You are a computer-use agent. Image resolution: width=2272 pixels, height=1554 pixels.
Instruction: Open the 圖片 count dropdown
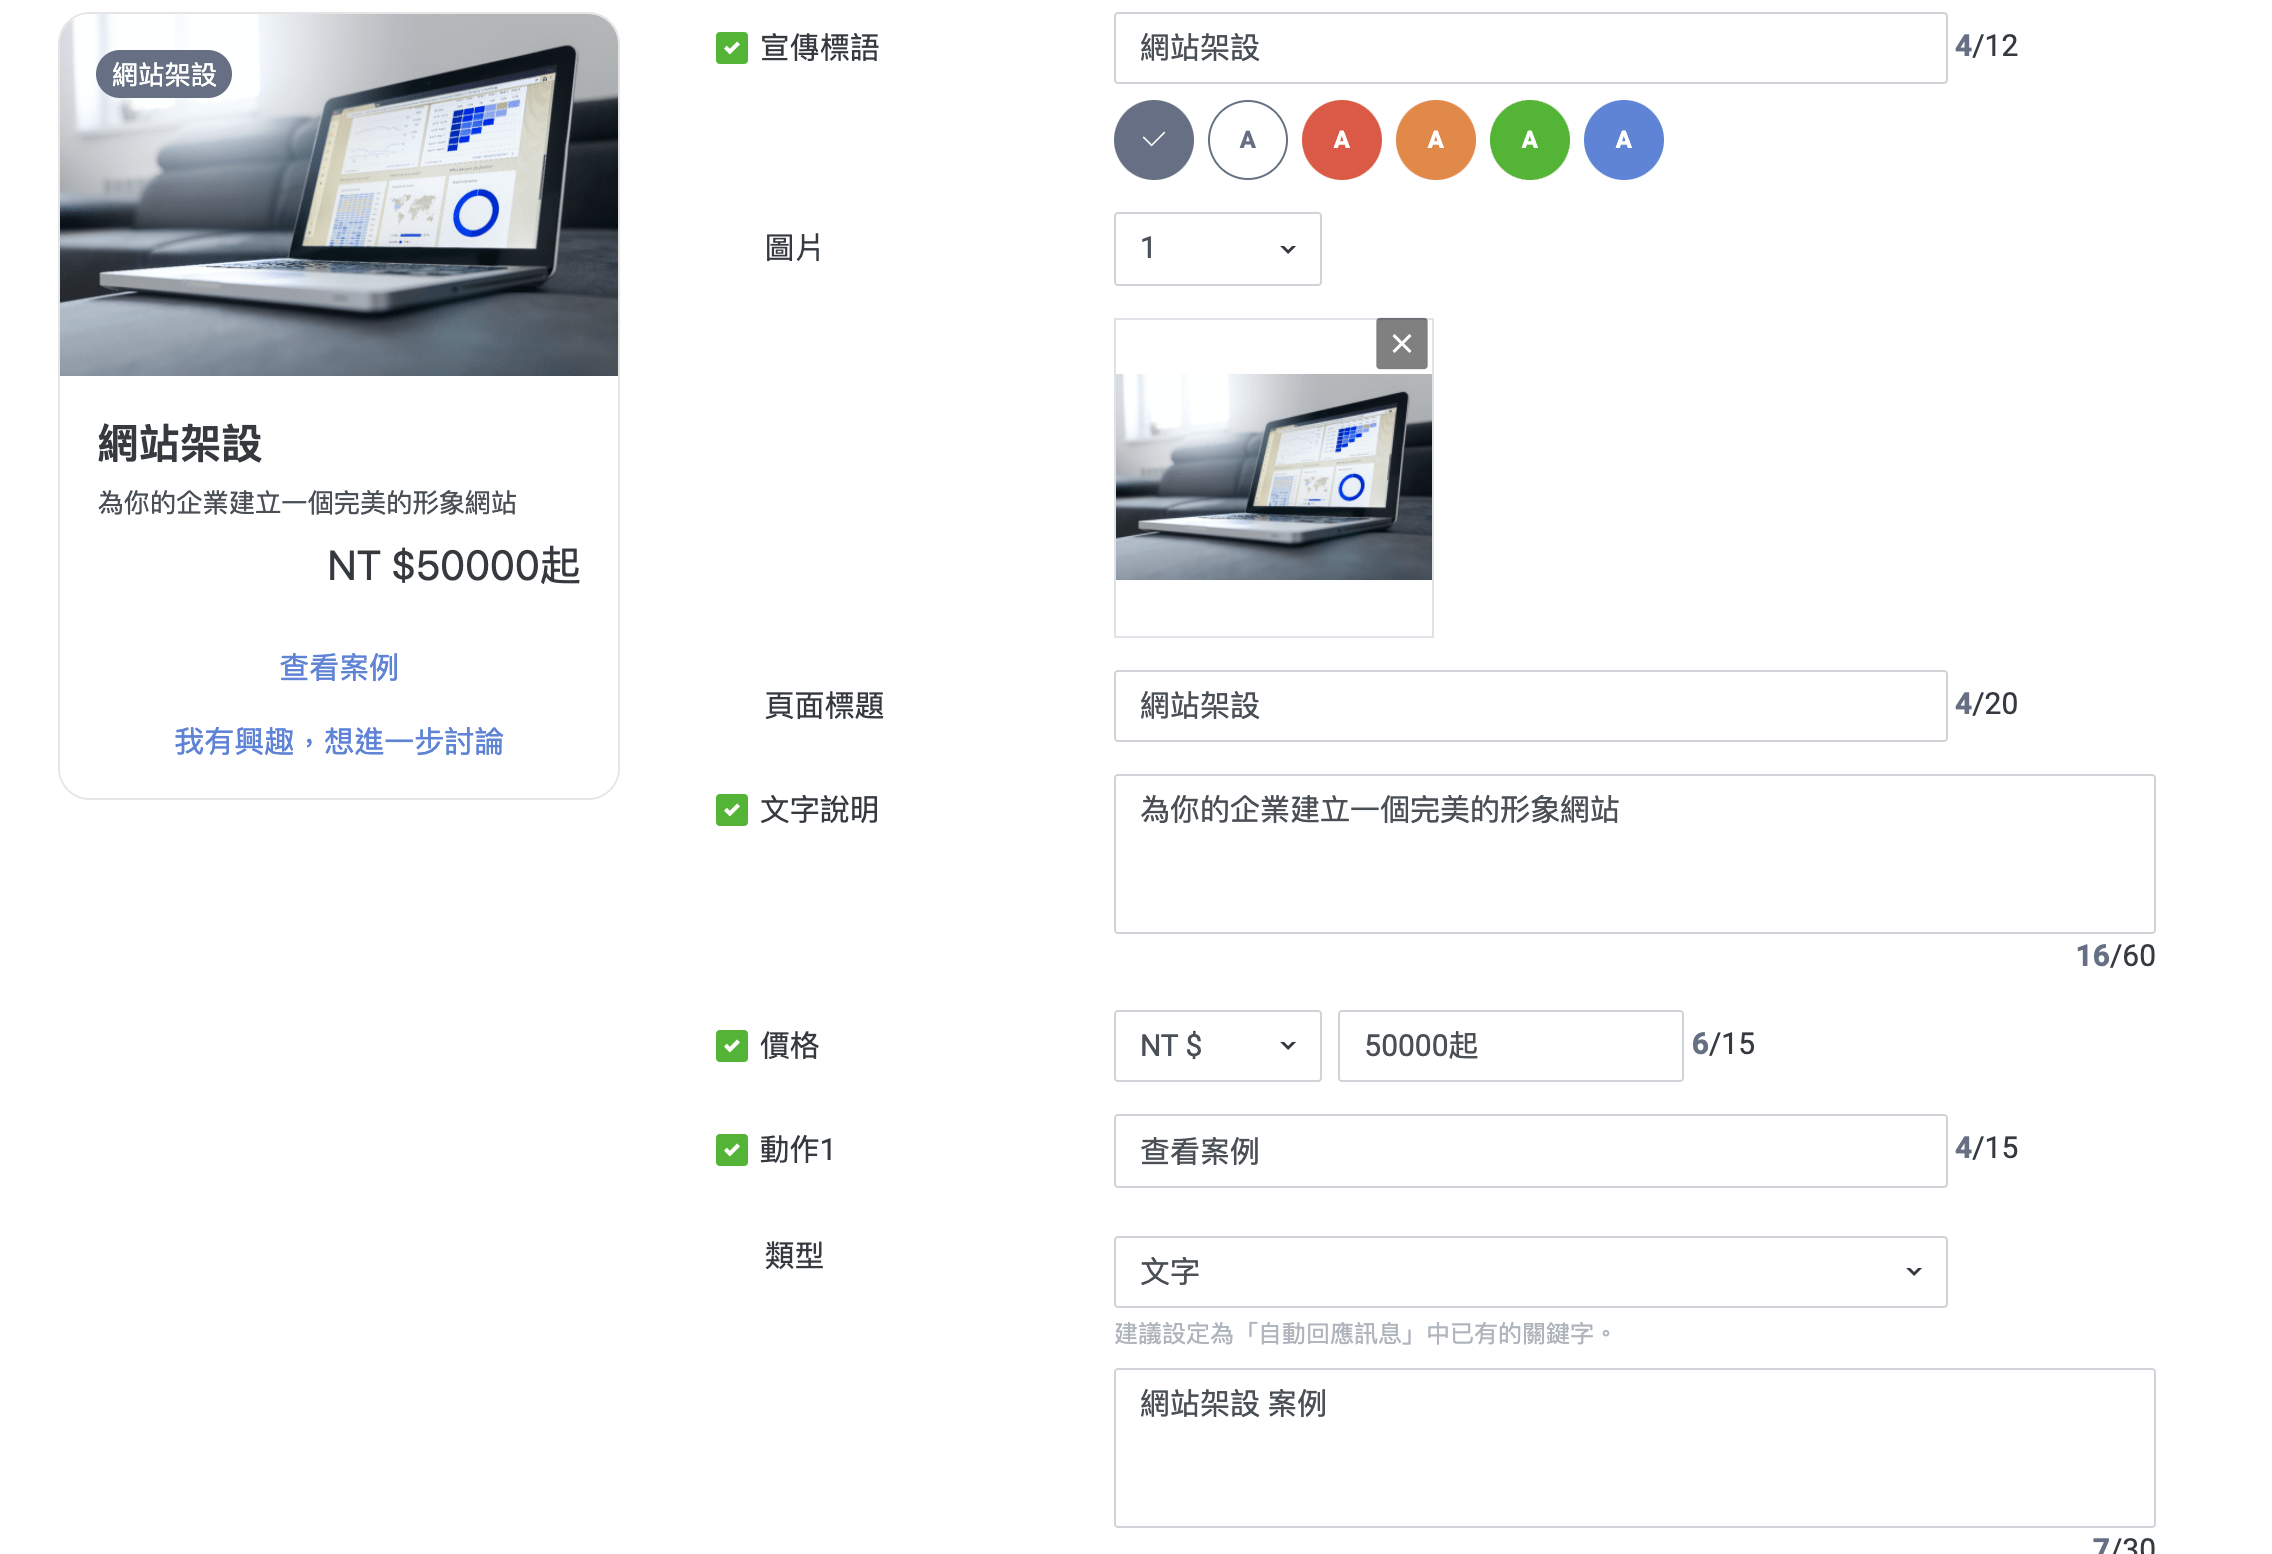(x=1218, y=249)
